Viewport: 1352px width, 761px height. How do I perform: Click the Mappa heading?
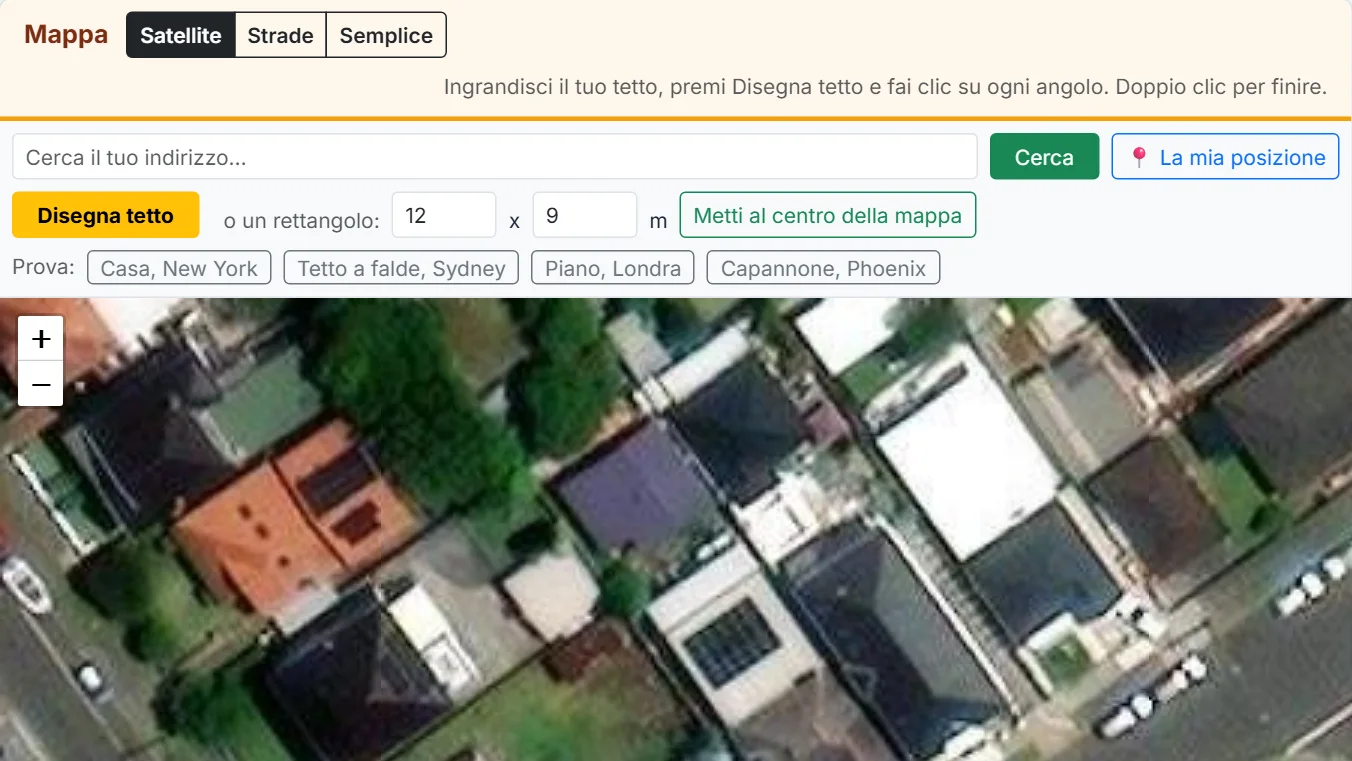point(66,34)
